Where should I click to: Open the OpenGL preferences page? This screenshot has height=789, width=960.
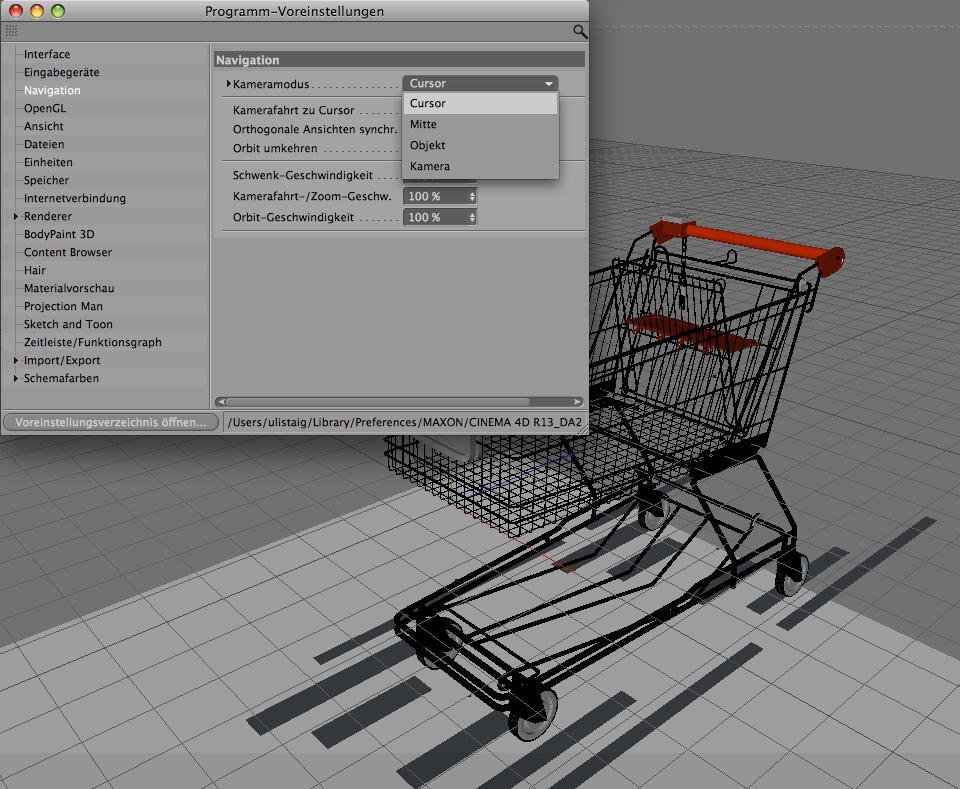tap(44, 109)
